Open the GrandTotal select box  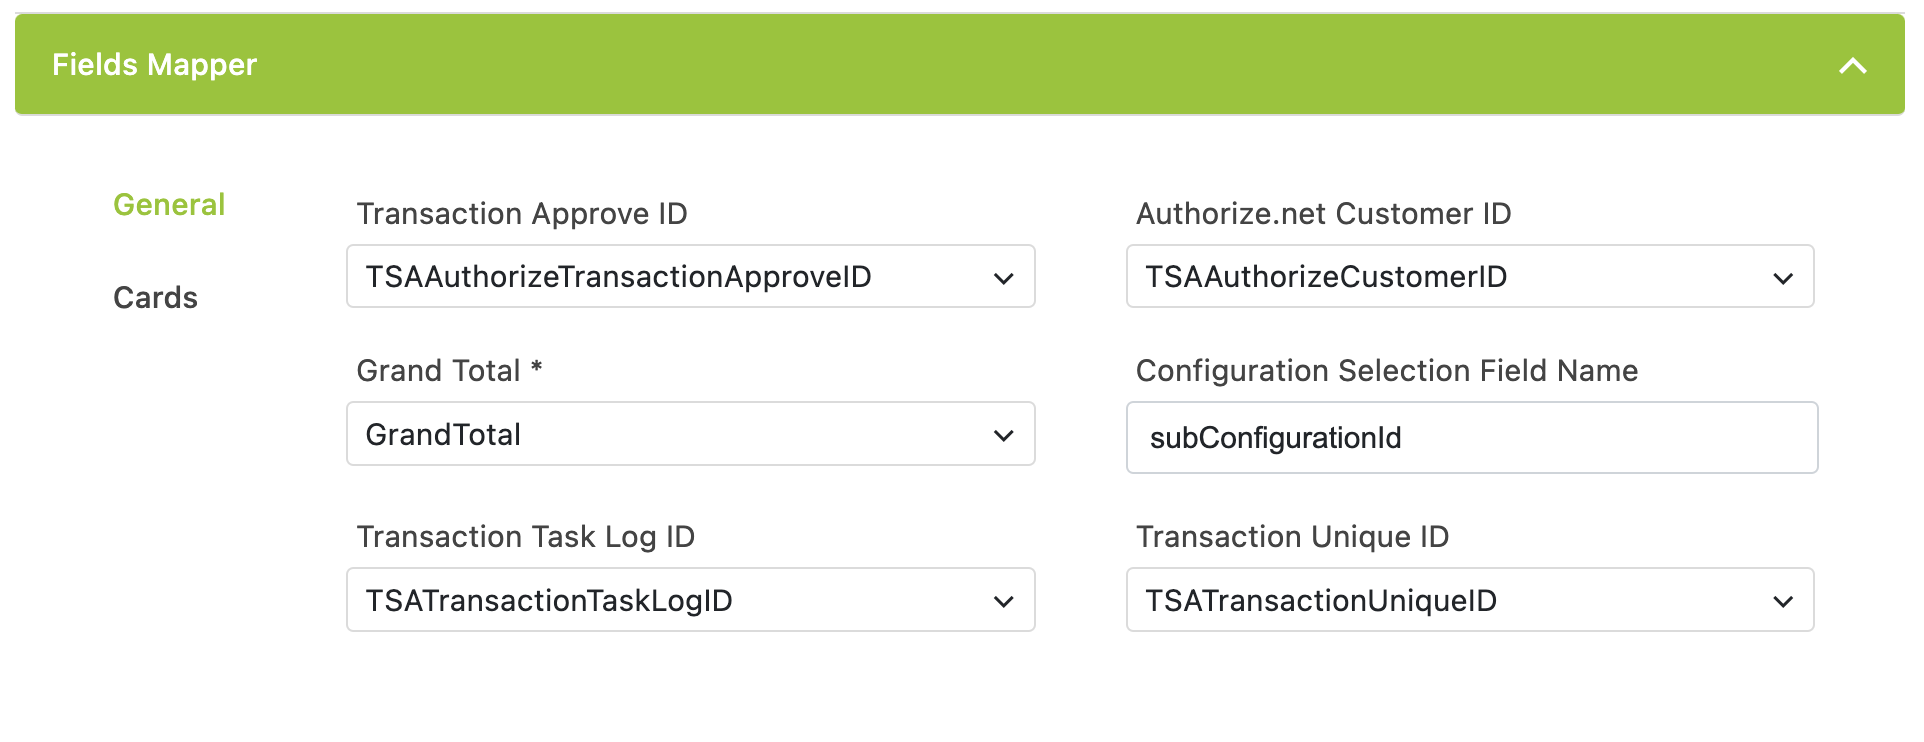point(690,434)
